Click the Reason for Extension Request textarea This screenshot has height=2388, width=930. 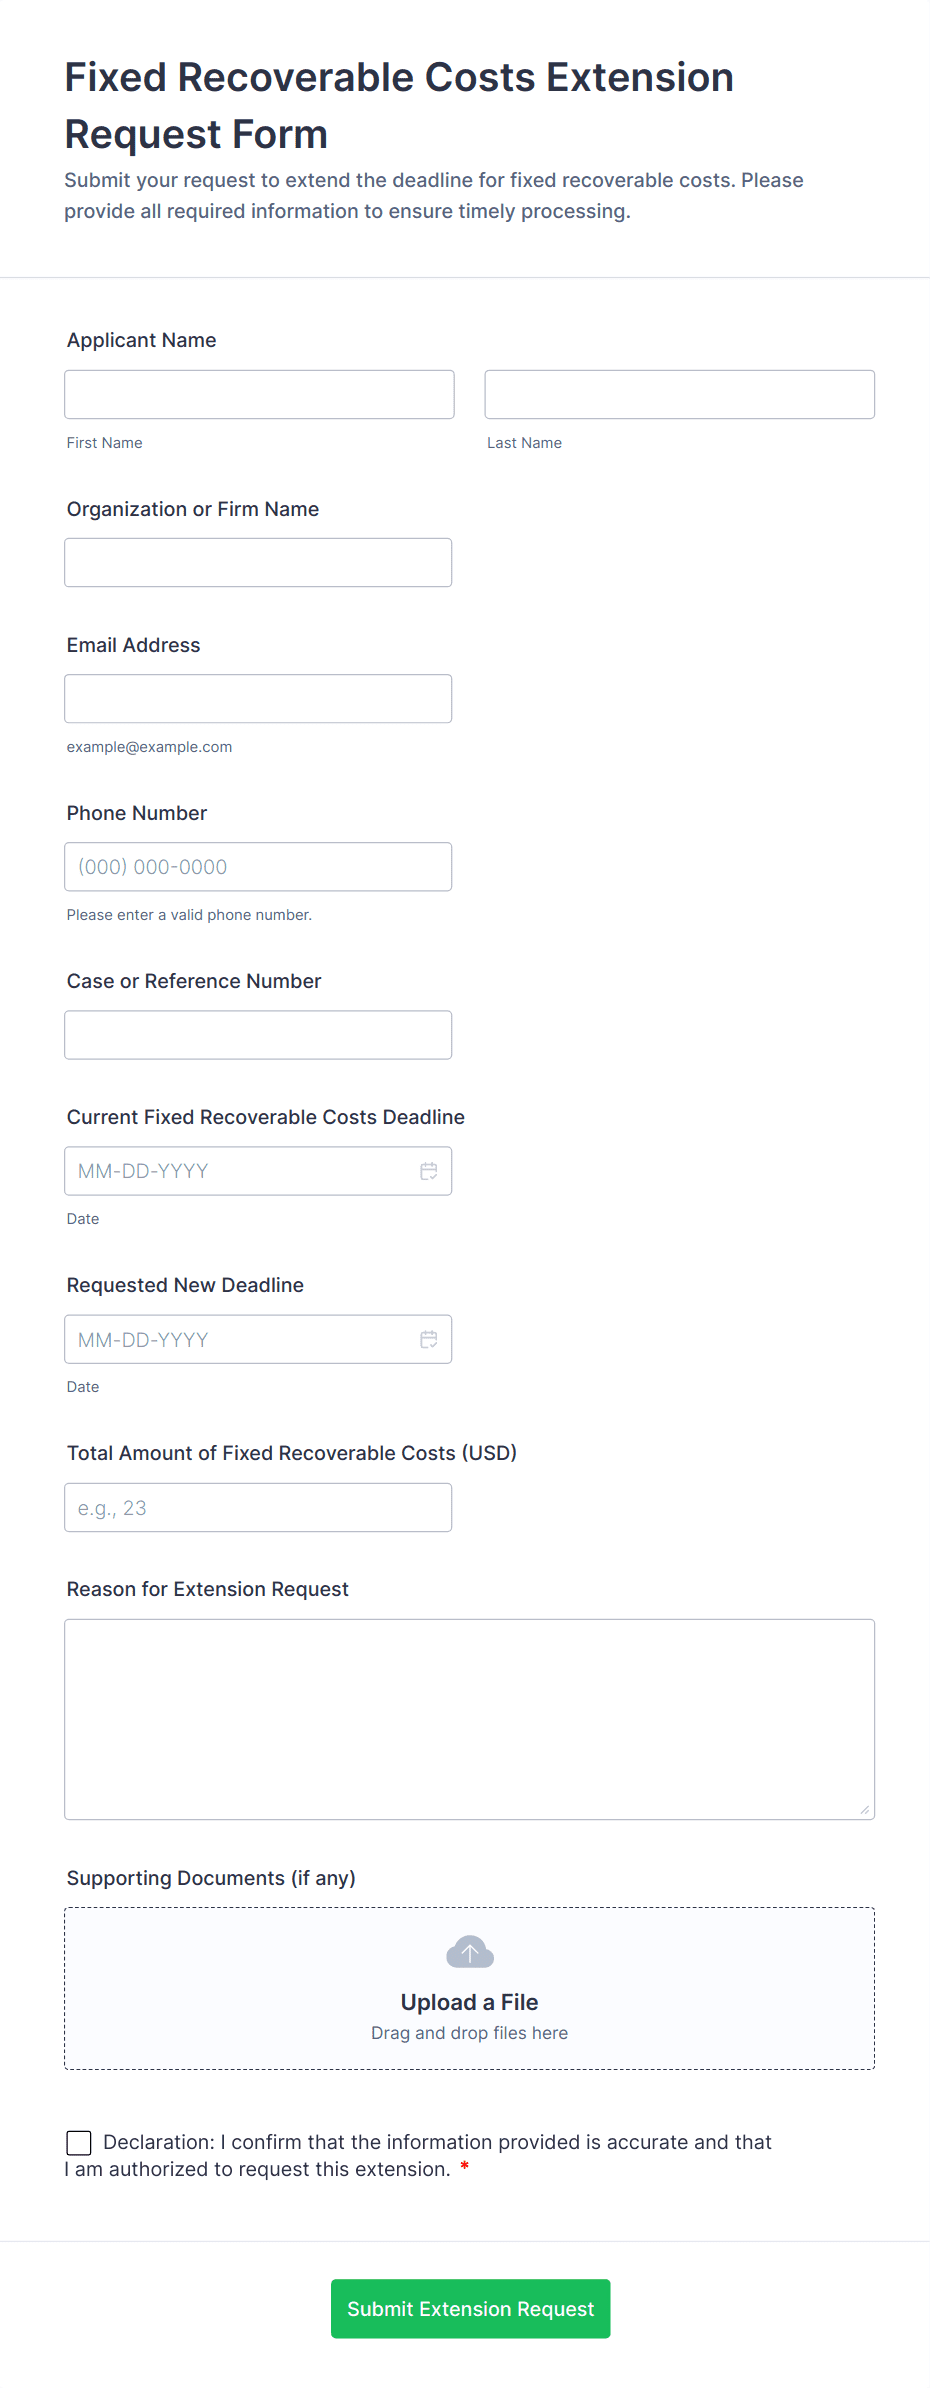pyautogui.click(x=469, y=1718)
